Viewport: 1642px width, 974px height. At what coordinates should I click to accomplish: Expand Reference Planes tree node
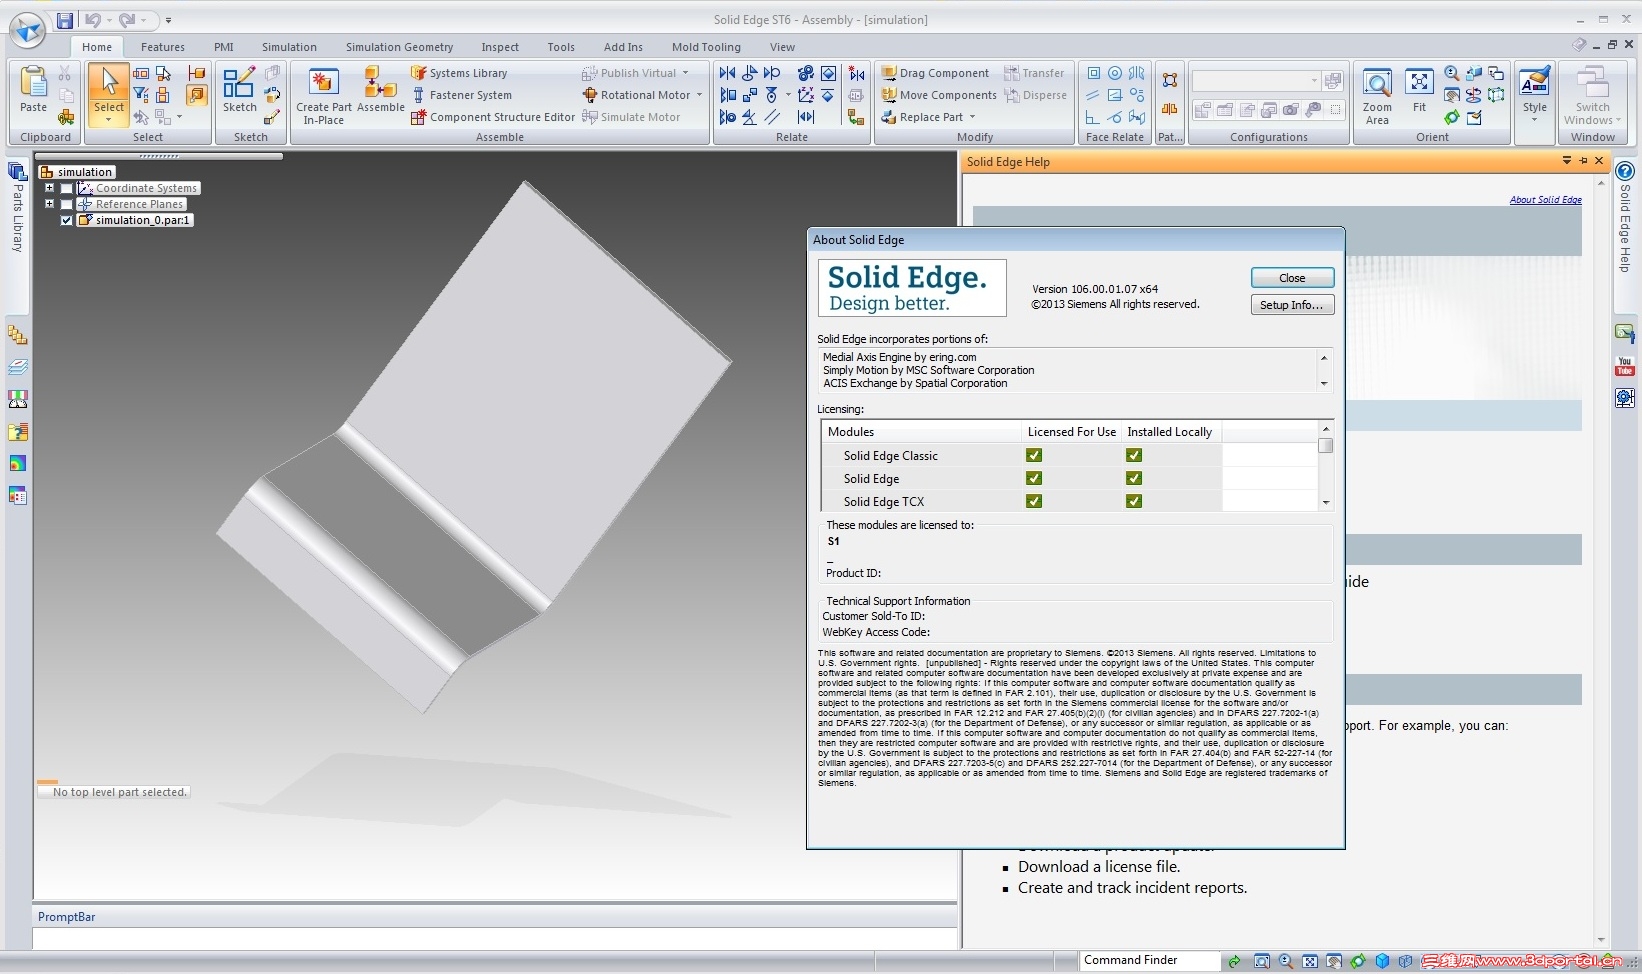(49, 204)
